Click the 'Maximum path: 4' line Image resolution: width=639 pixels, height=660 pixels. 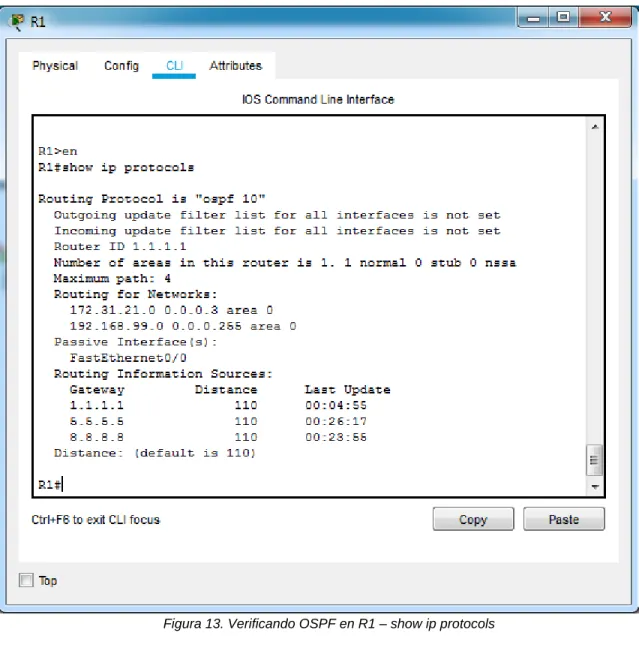click(x=112, y=278)
